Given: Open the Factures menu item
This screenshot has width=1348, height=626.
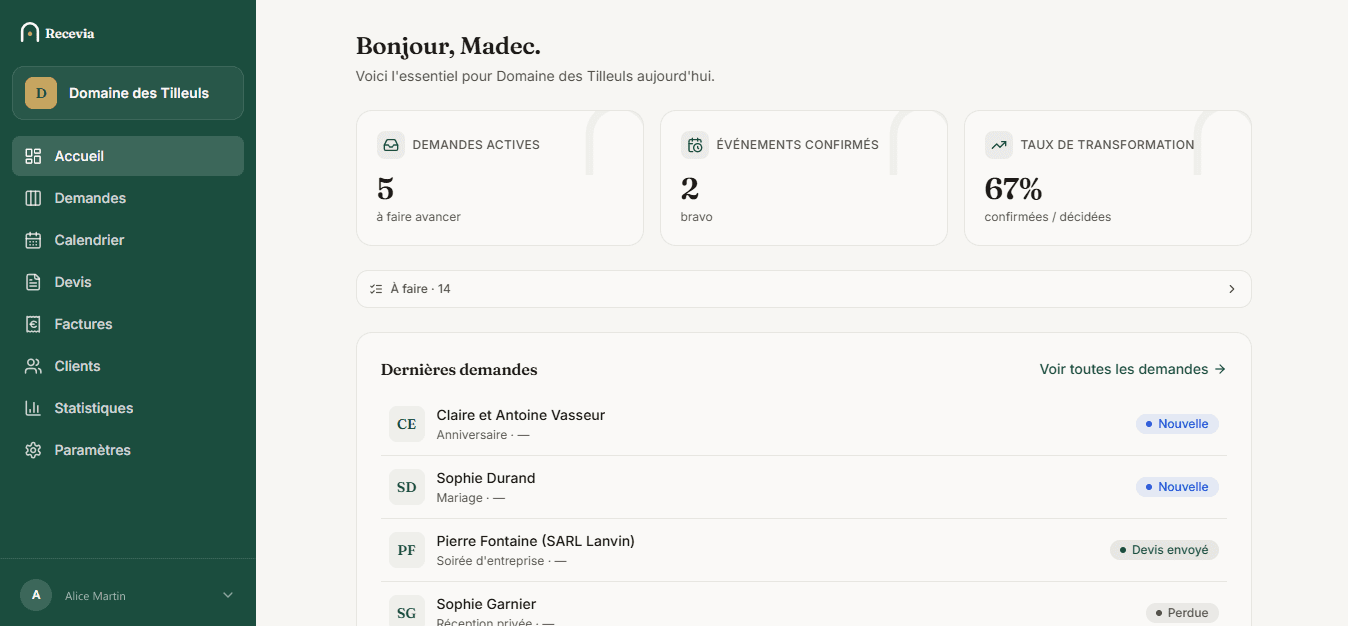Looking at the screenshot, I should (128, 324).
